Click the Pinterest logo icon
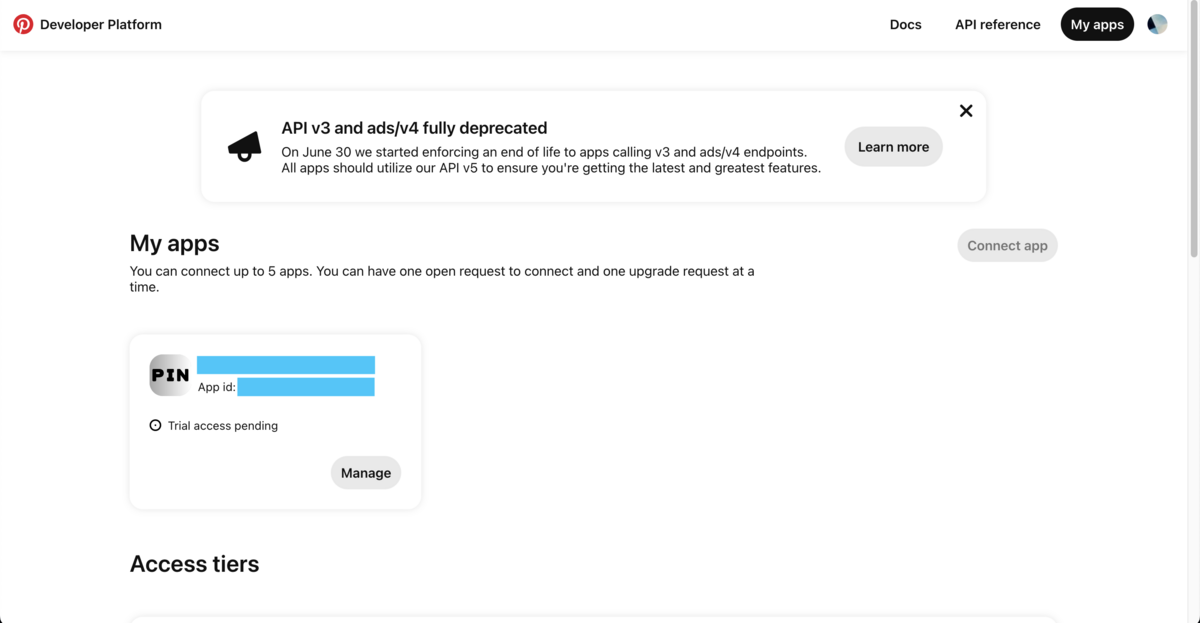1200x623 pixels. (x=23, y=24)
